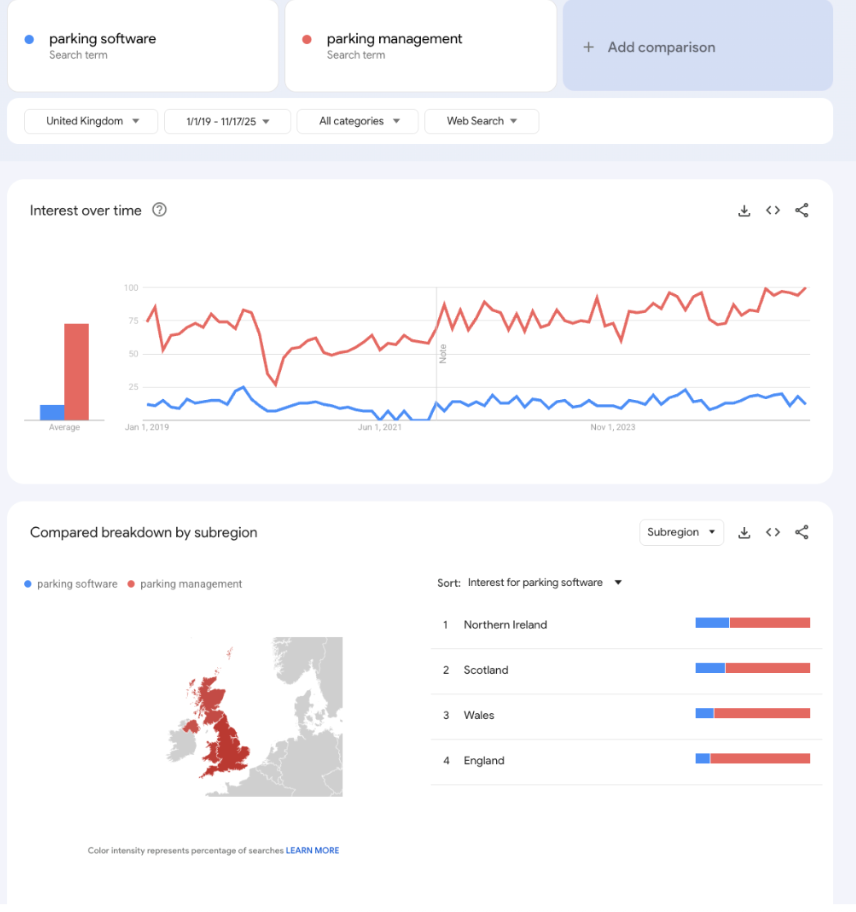Download Interest over time data
Screen dimensions: 856x912
click(x=744, y=210)
